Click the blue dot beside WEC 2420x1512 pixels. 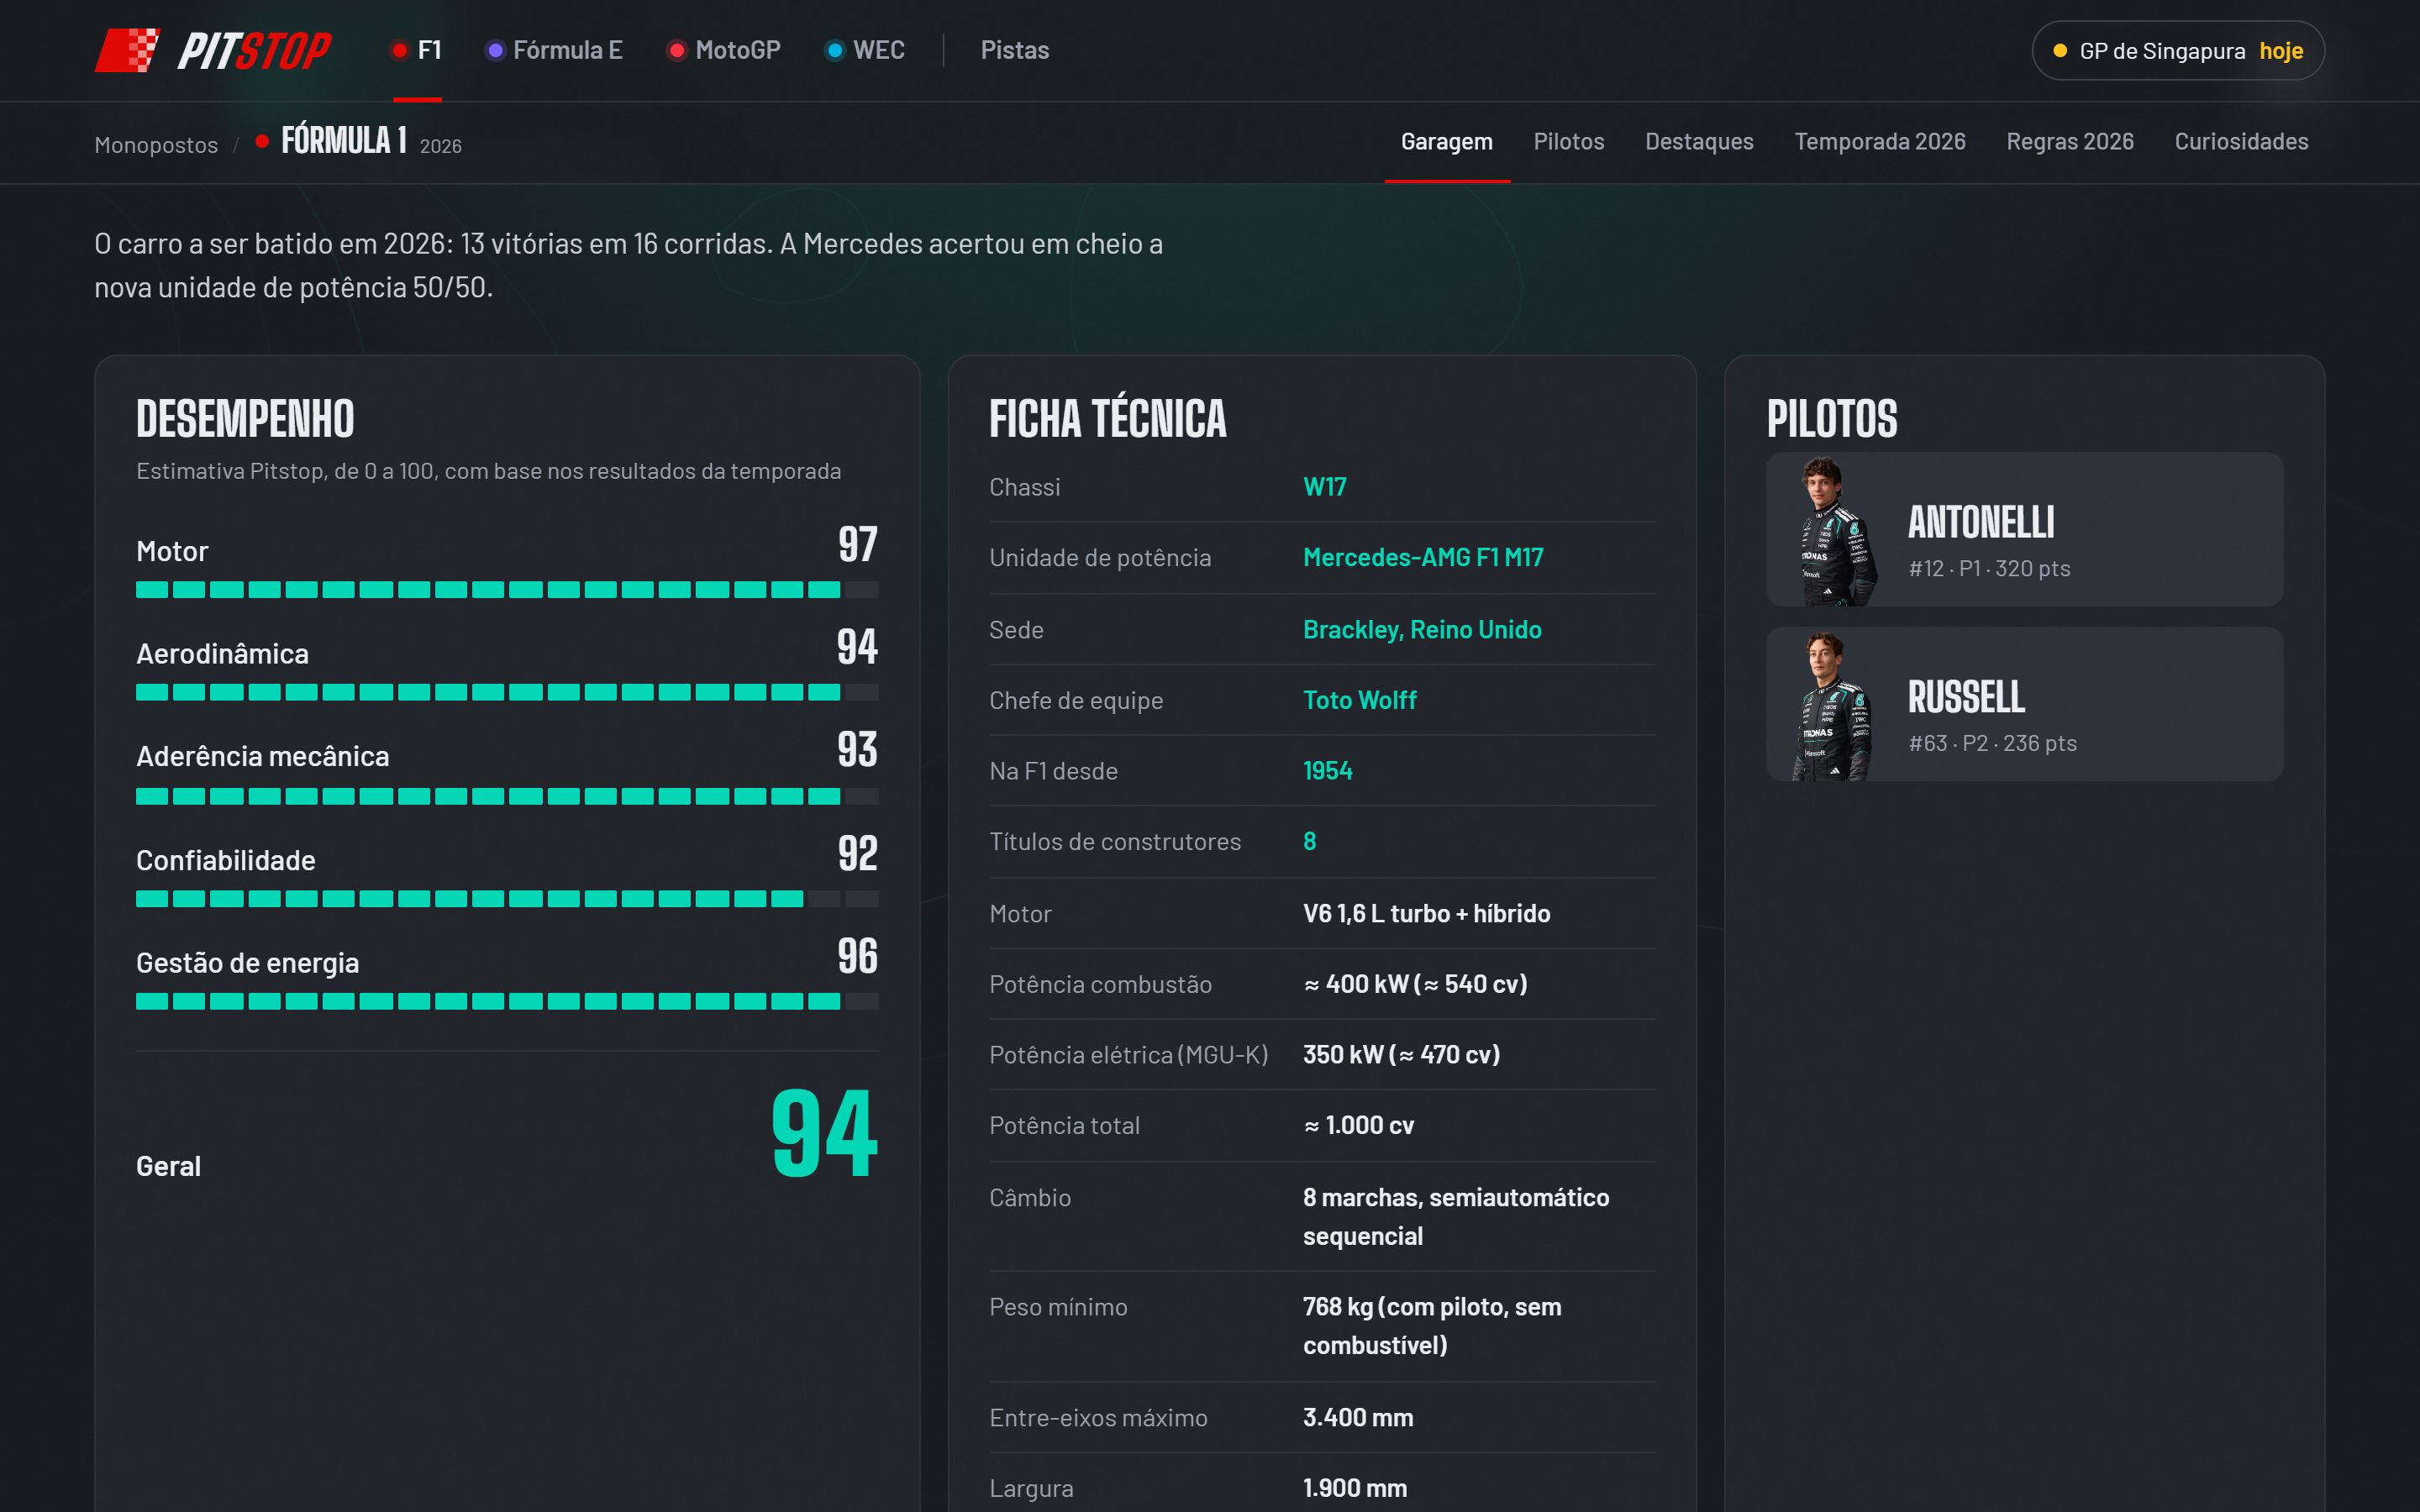coord(835,50)
